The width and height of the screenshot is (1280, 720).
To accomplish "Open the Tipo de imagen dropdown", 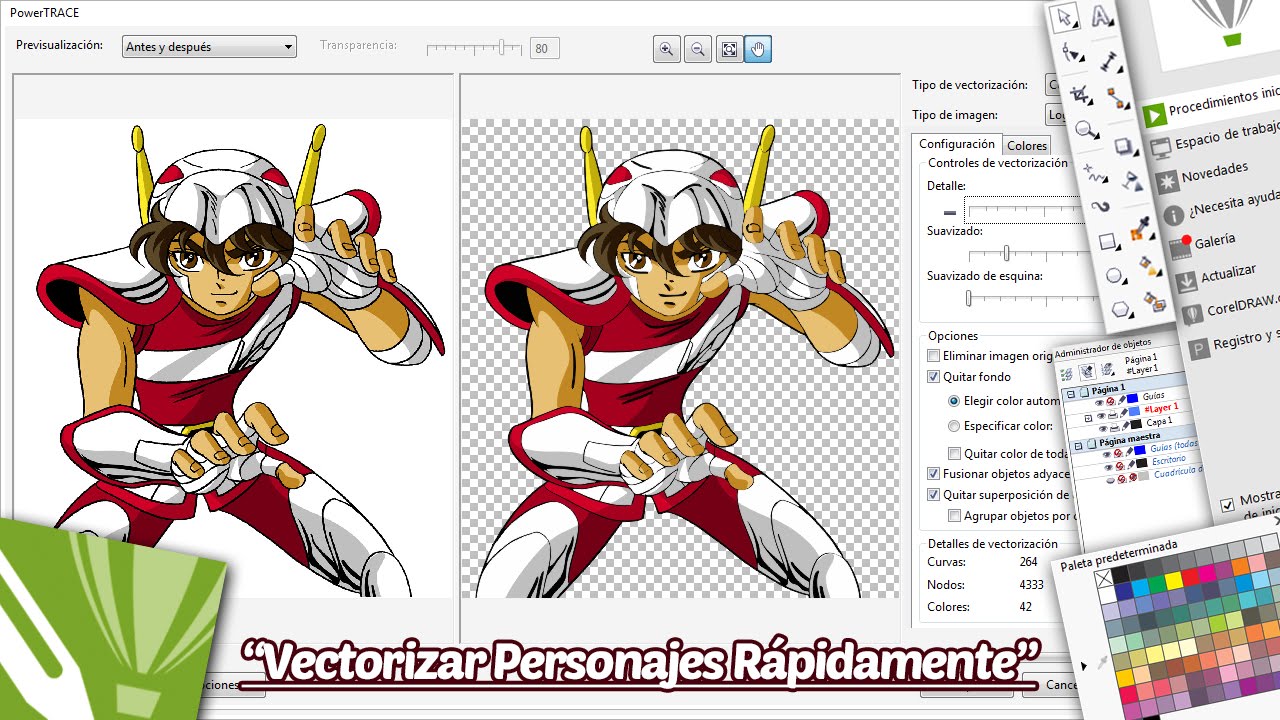I will click(1053, 115).
